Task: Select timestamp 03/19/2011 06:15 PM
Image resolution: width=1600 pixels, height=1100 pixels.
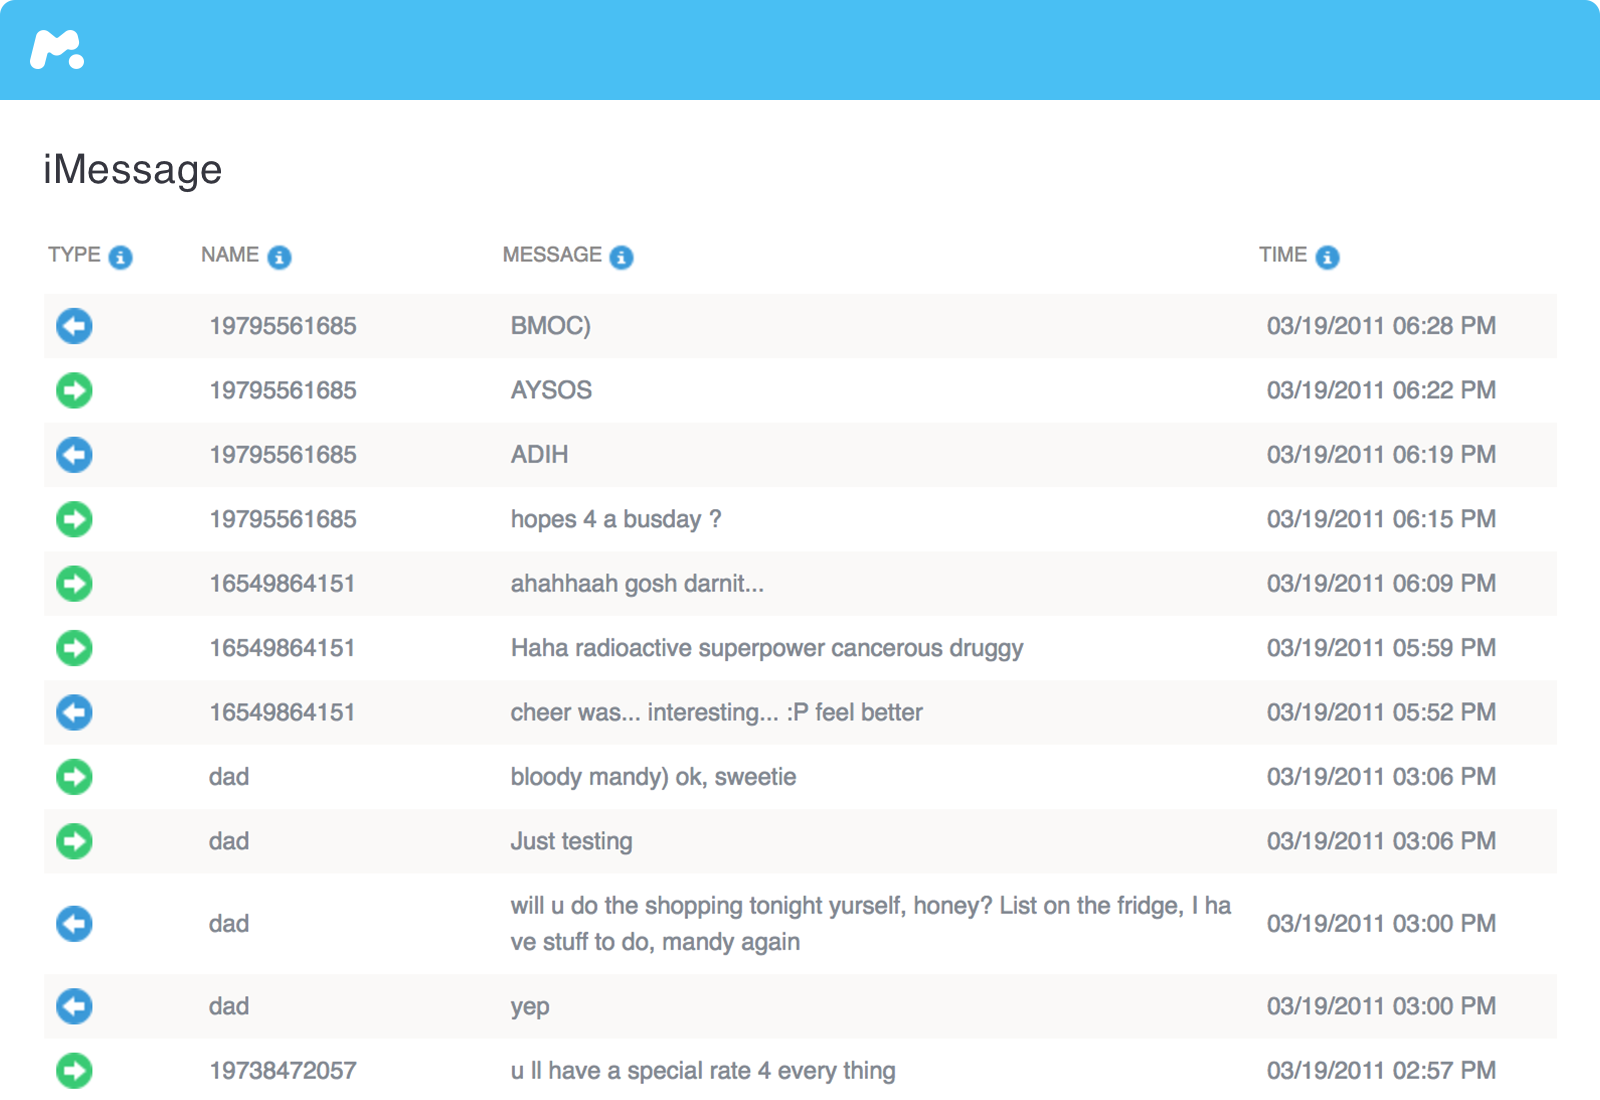Action: click(x=1381, y=519)
